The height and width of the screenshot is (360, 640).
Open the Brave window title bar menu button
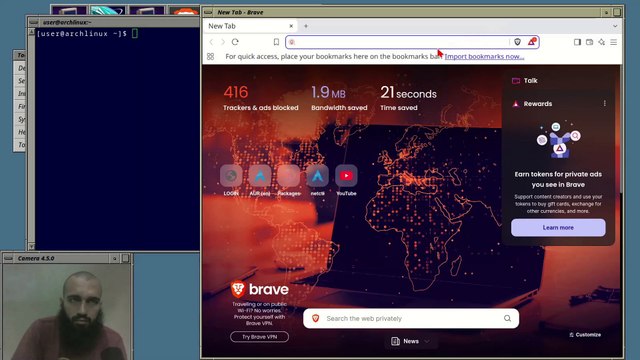[208, 12]
